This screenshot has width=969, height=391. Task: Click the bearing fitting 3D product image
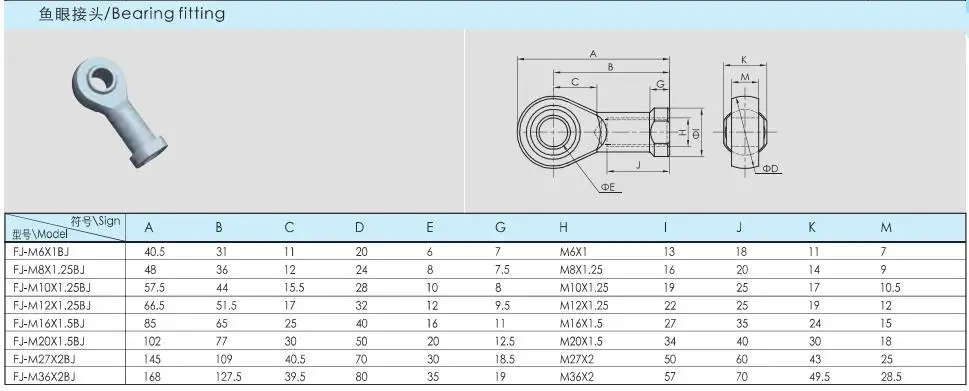[x=119, y=112]
